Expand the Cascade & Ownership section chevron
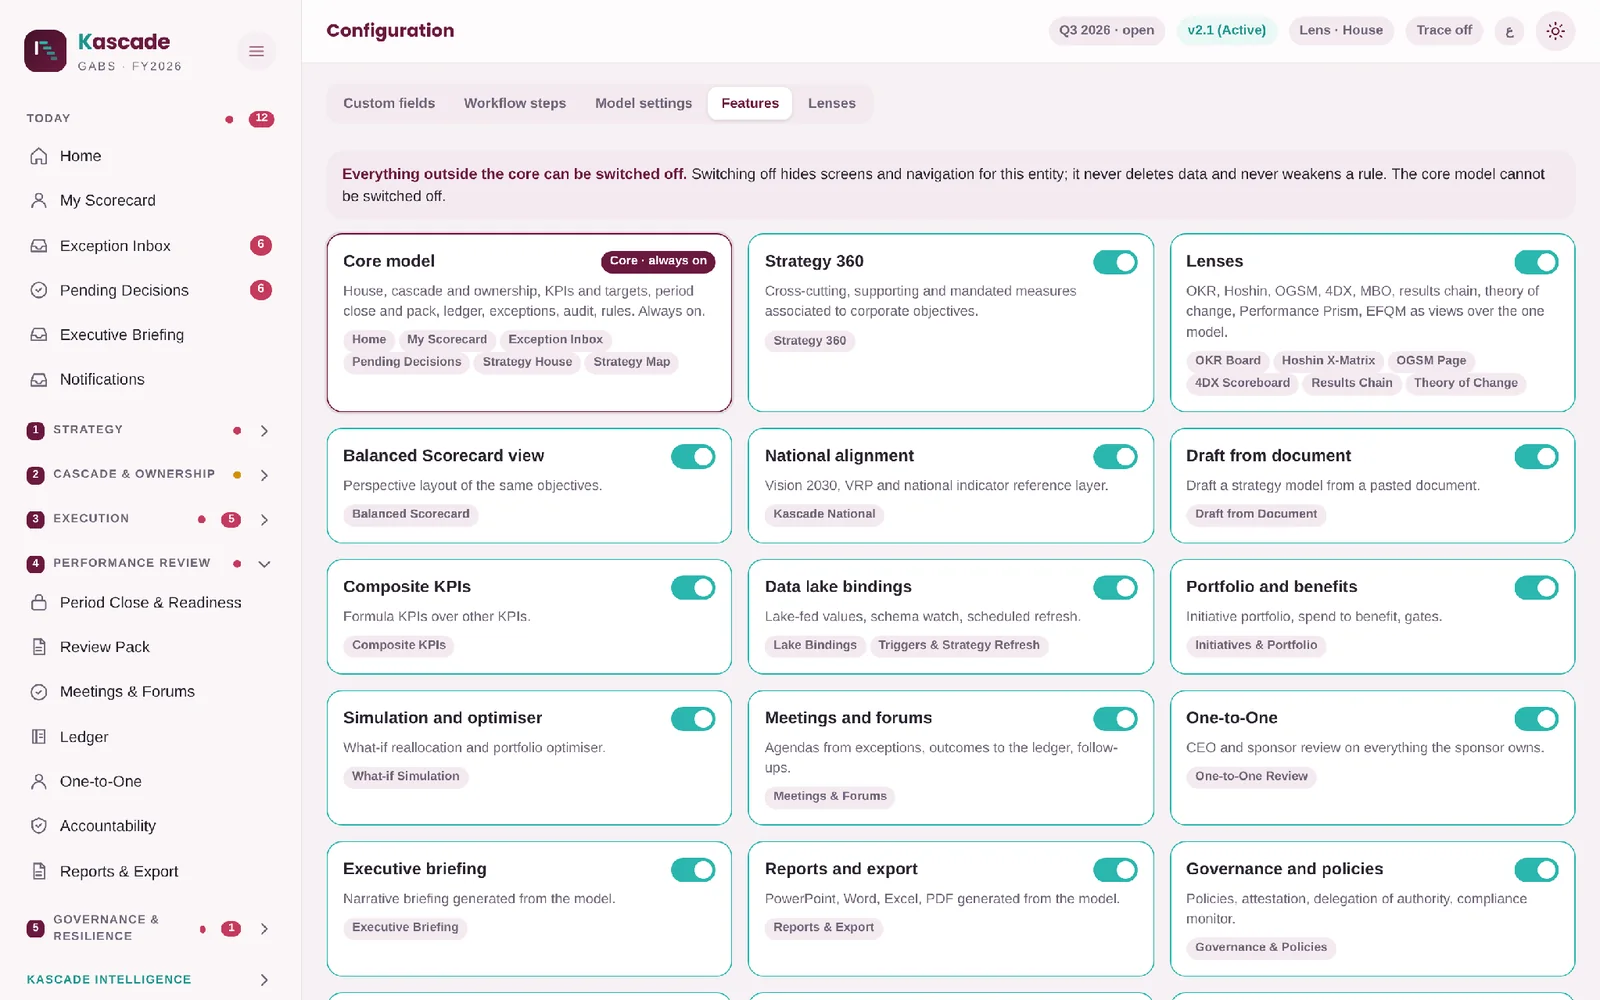 pos(264,475)
